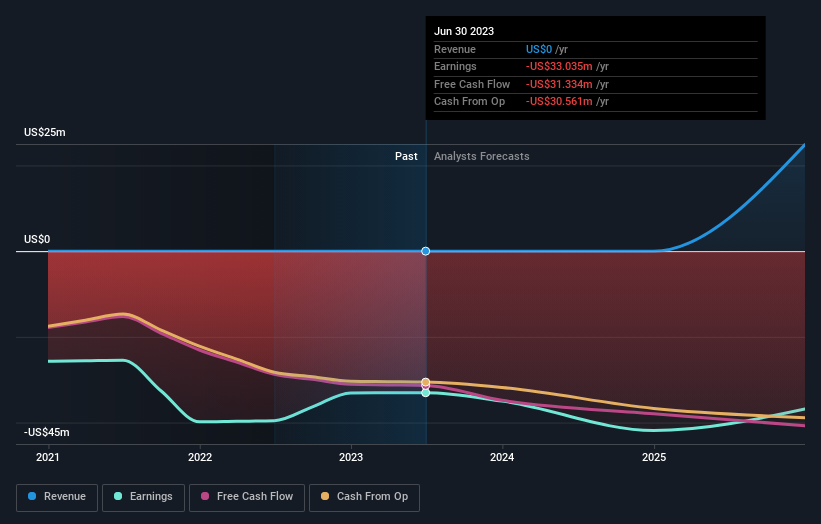Click the 2024 x-axis label
The height and width of the screenshot is (524, 821).
502,458
